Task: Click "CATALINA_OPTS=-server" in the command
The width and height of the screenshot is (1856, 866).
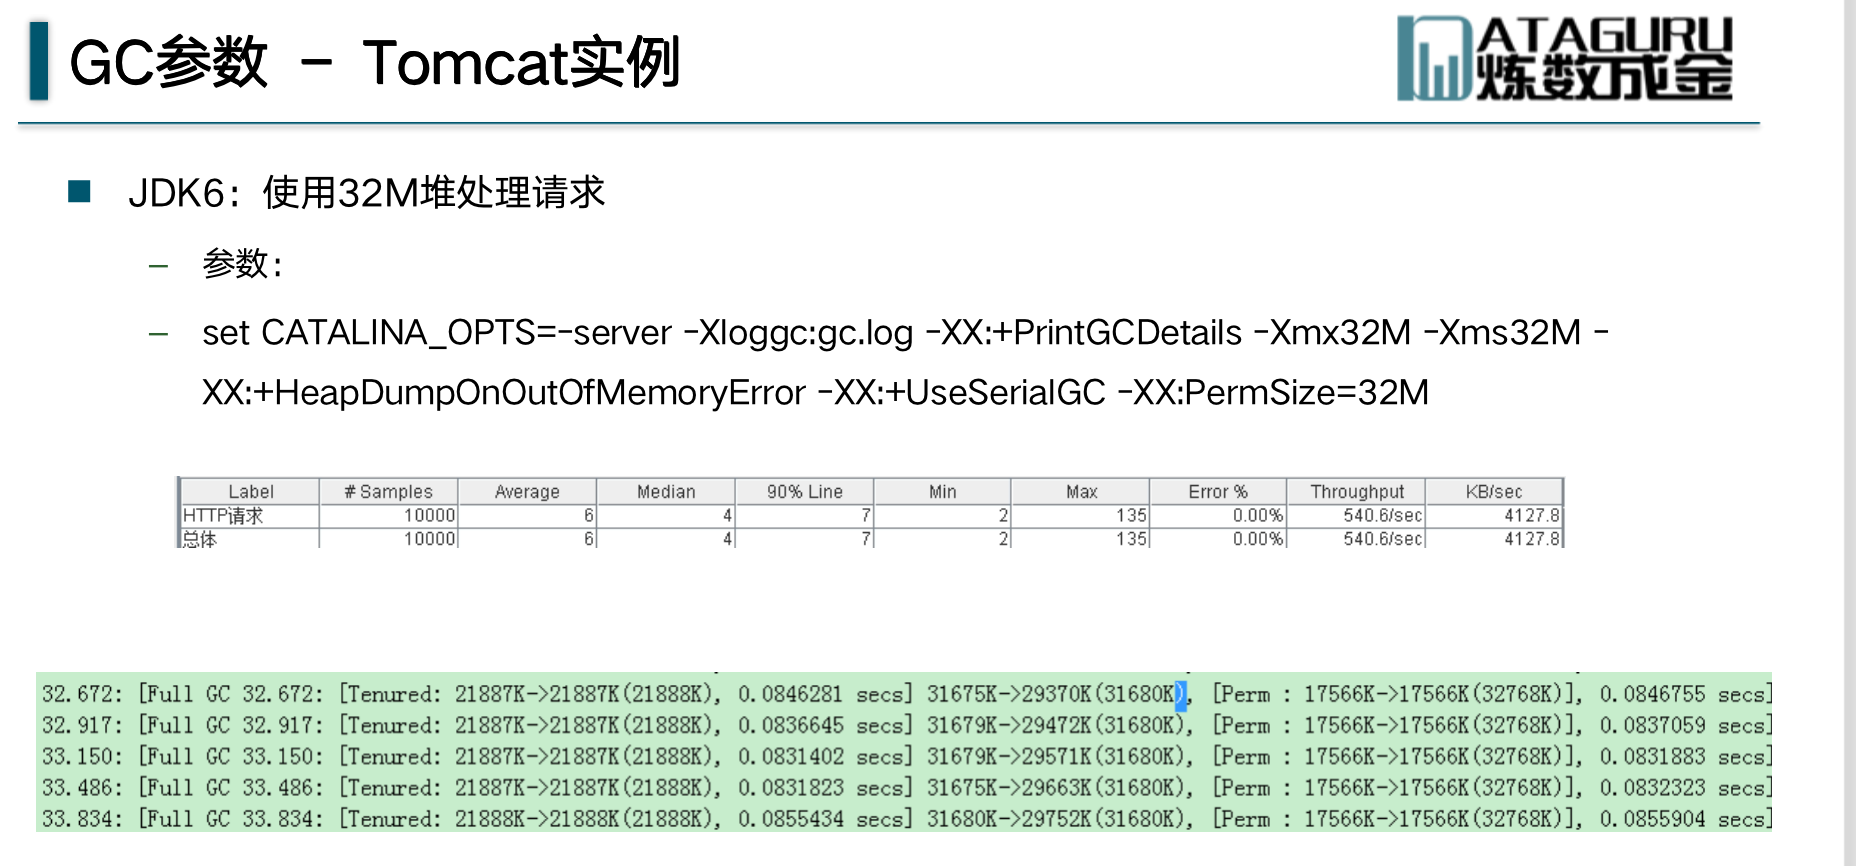Action: pyautogui.click(x=466, y=332)
